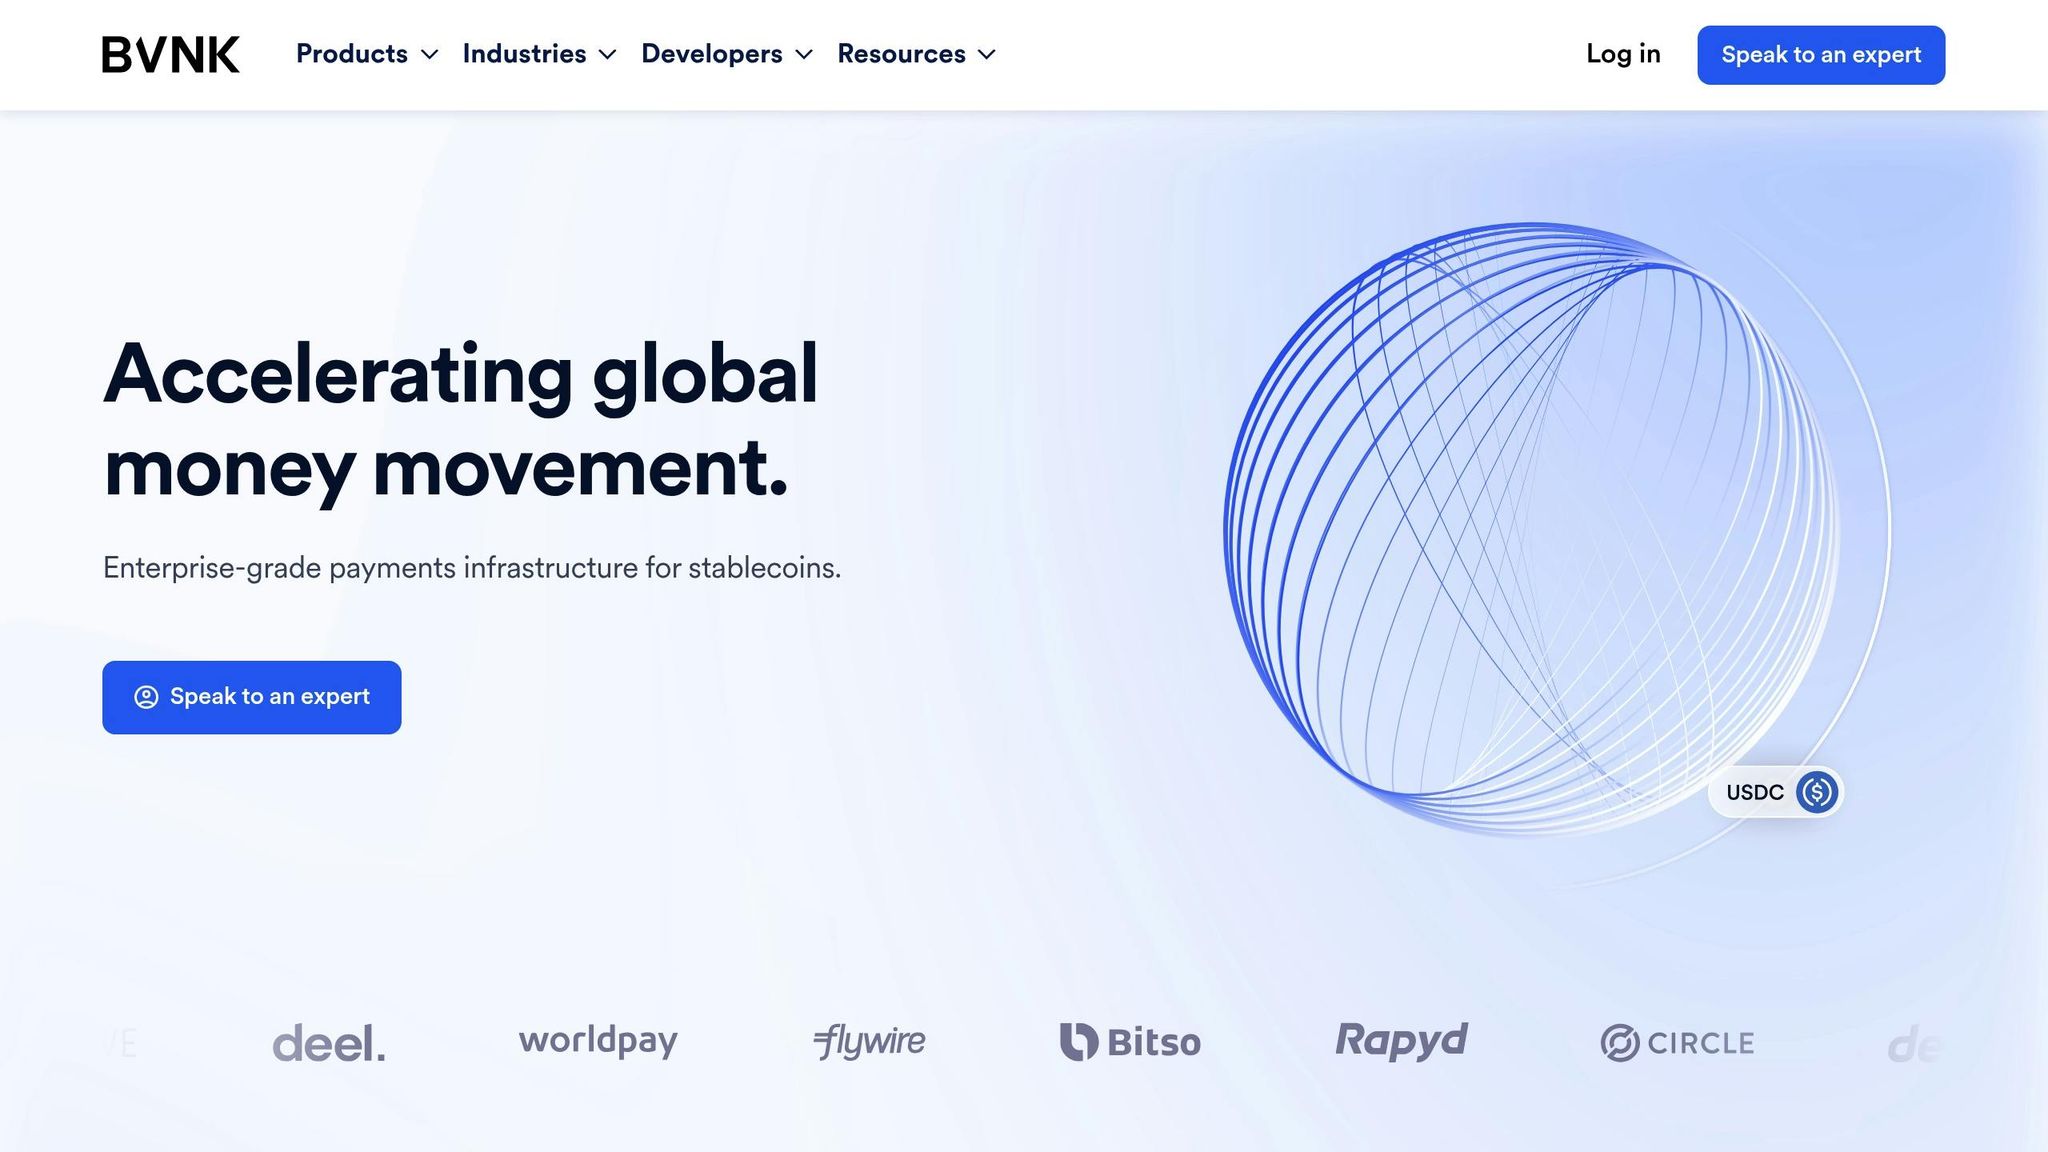Click the hero Speak to an expert button

[252, 697]
